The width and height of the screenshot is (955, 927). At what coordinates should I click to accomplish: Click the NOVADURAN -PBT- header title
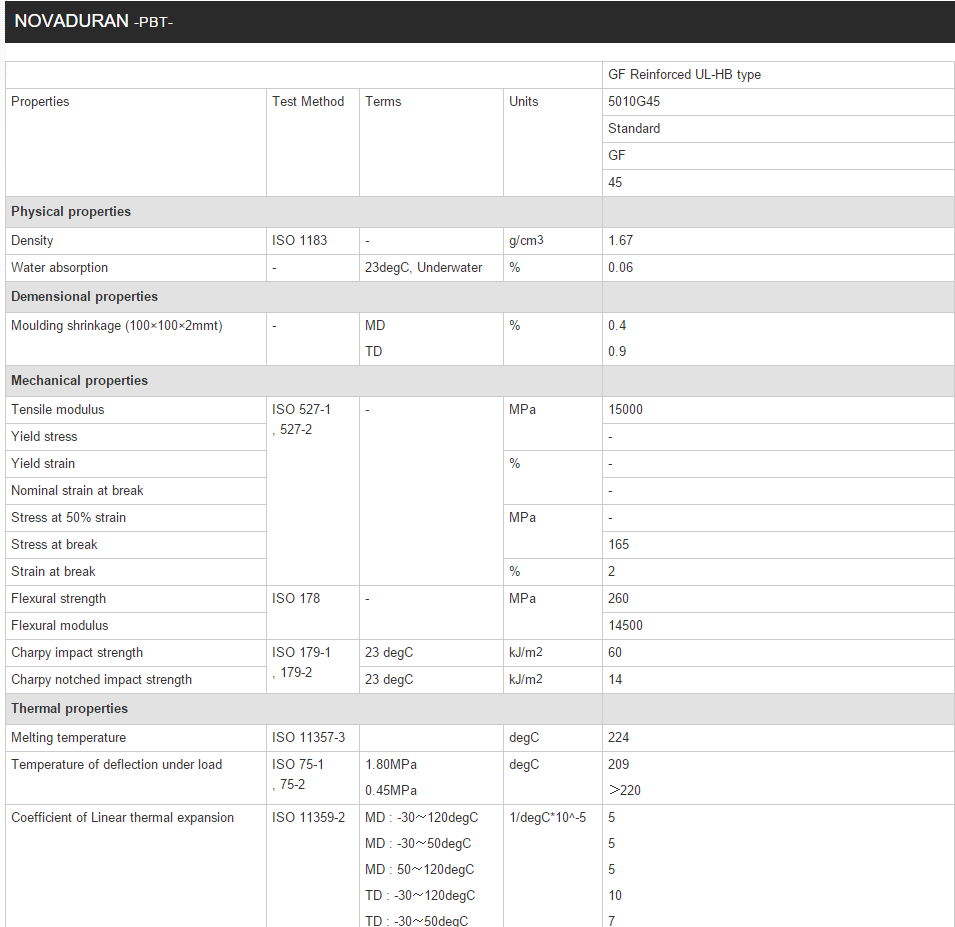click(x=93, y=21)
